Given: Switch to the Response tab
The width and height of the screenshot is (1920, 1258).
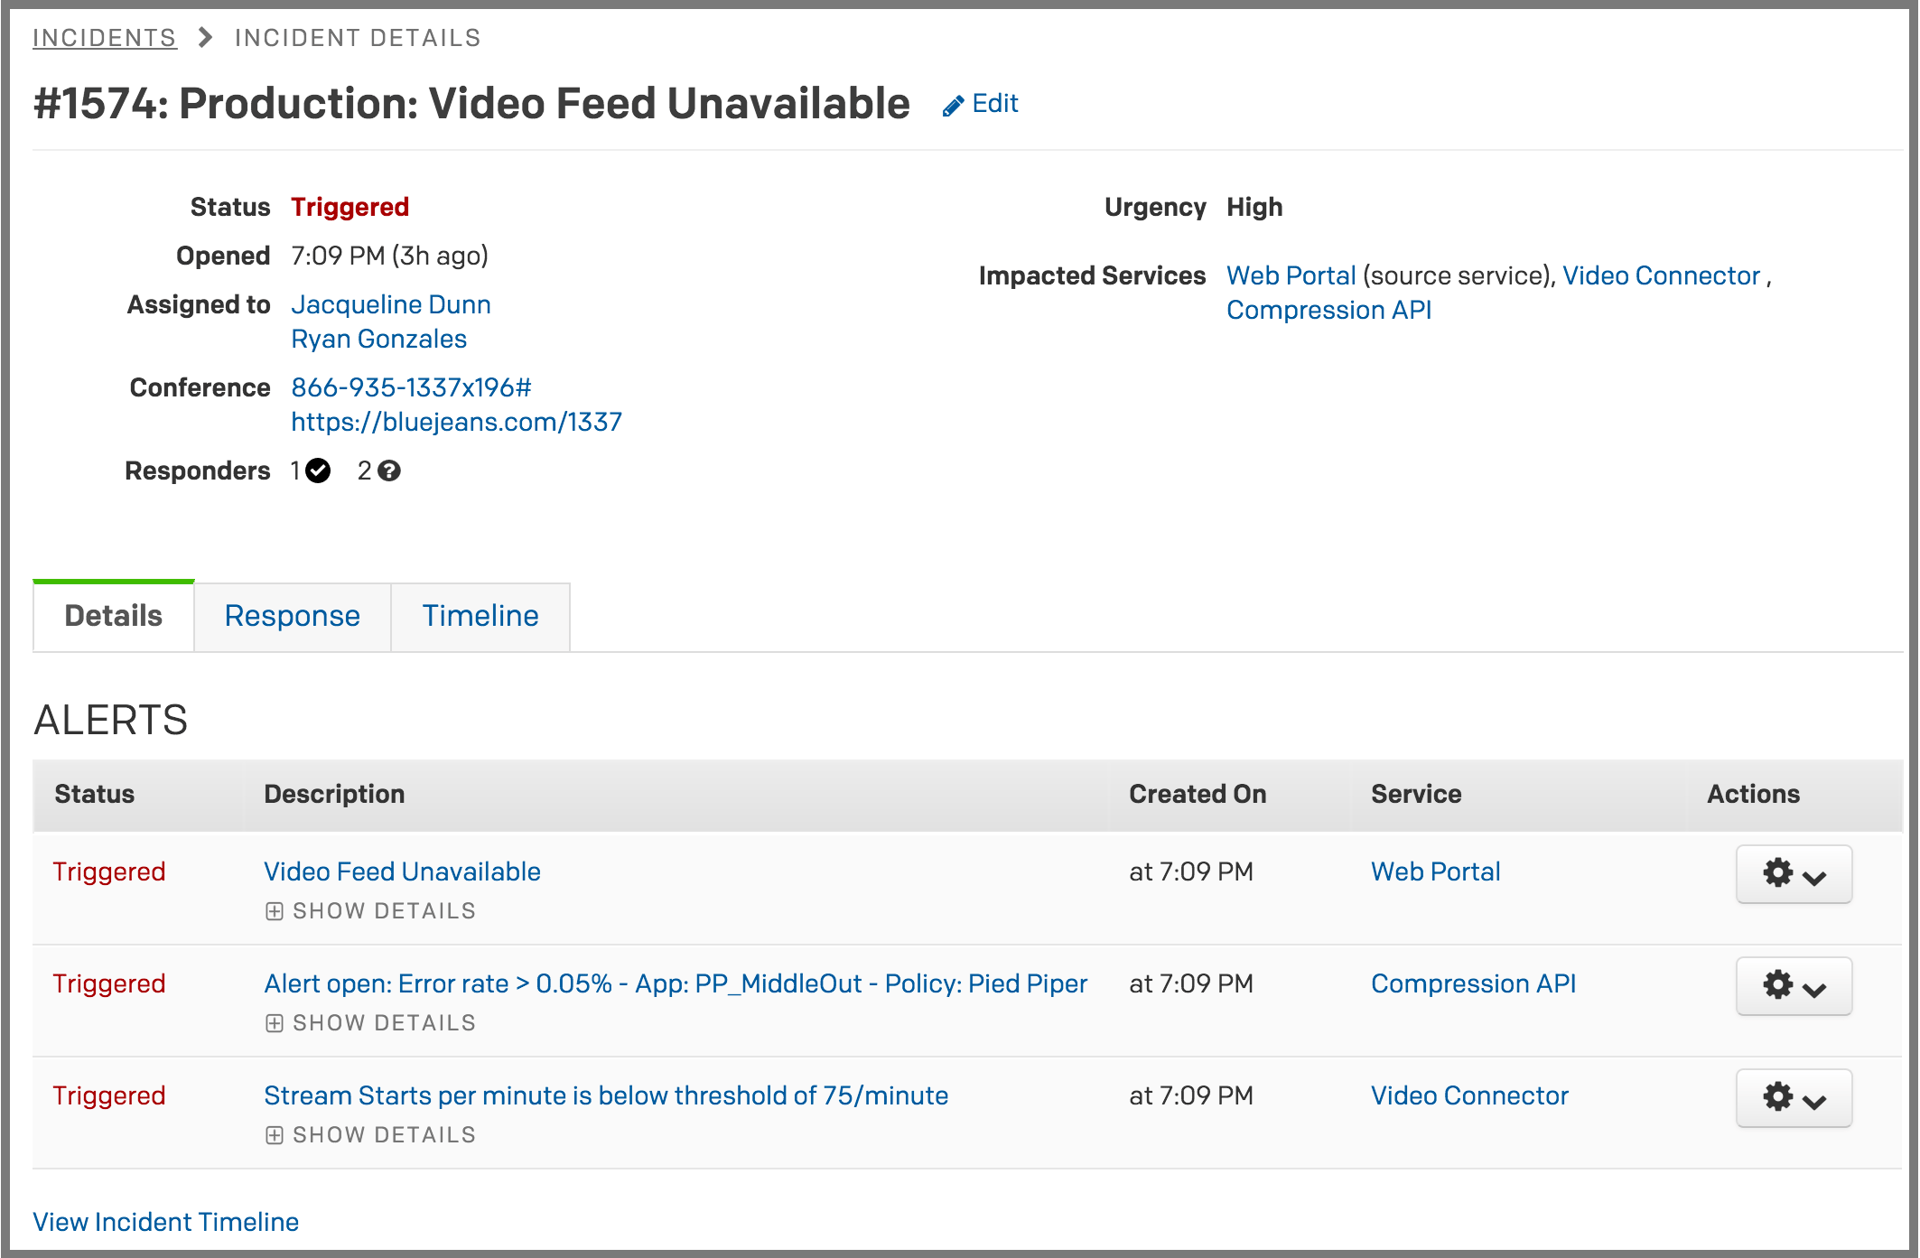Looking at the screenshot, I should pyautogui.click(x=292, y=616).
